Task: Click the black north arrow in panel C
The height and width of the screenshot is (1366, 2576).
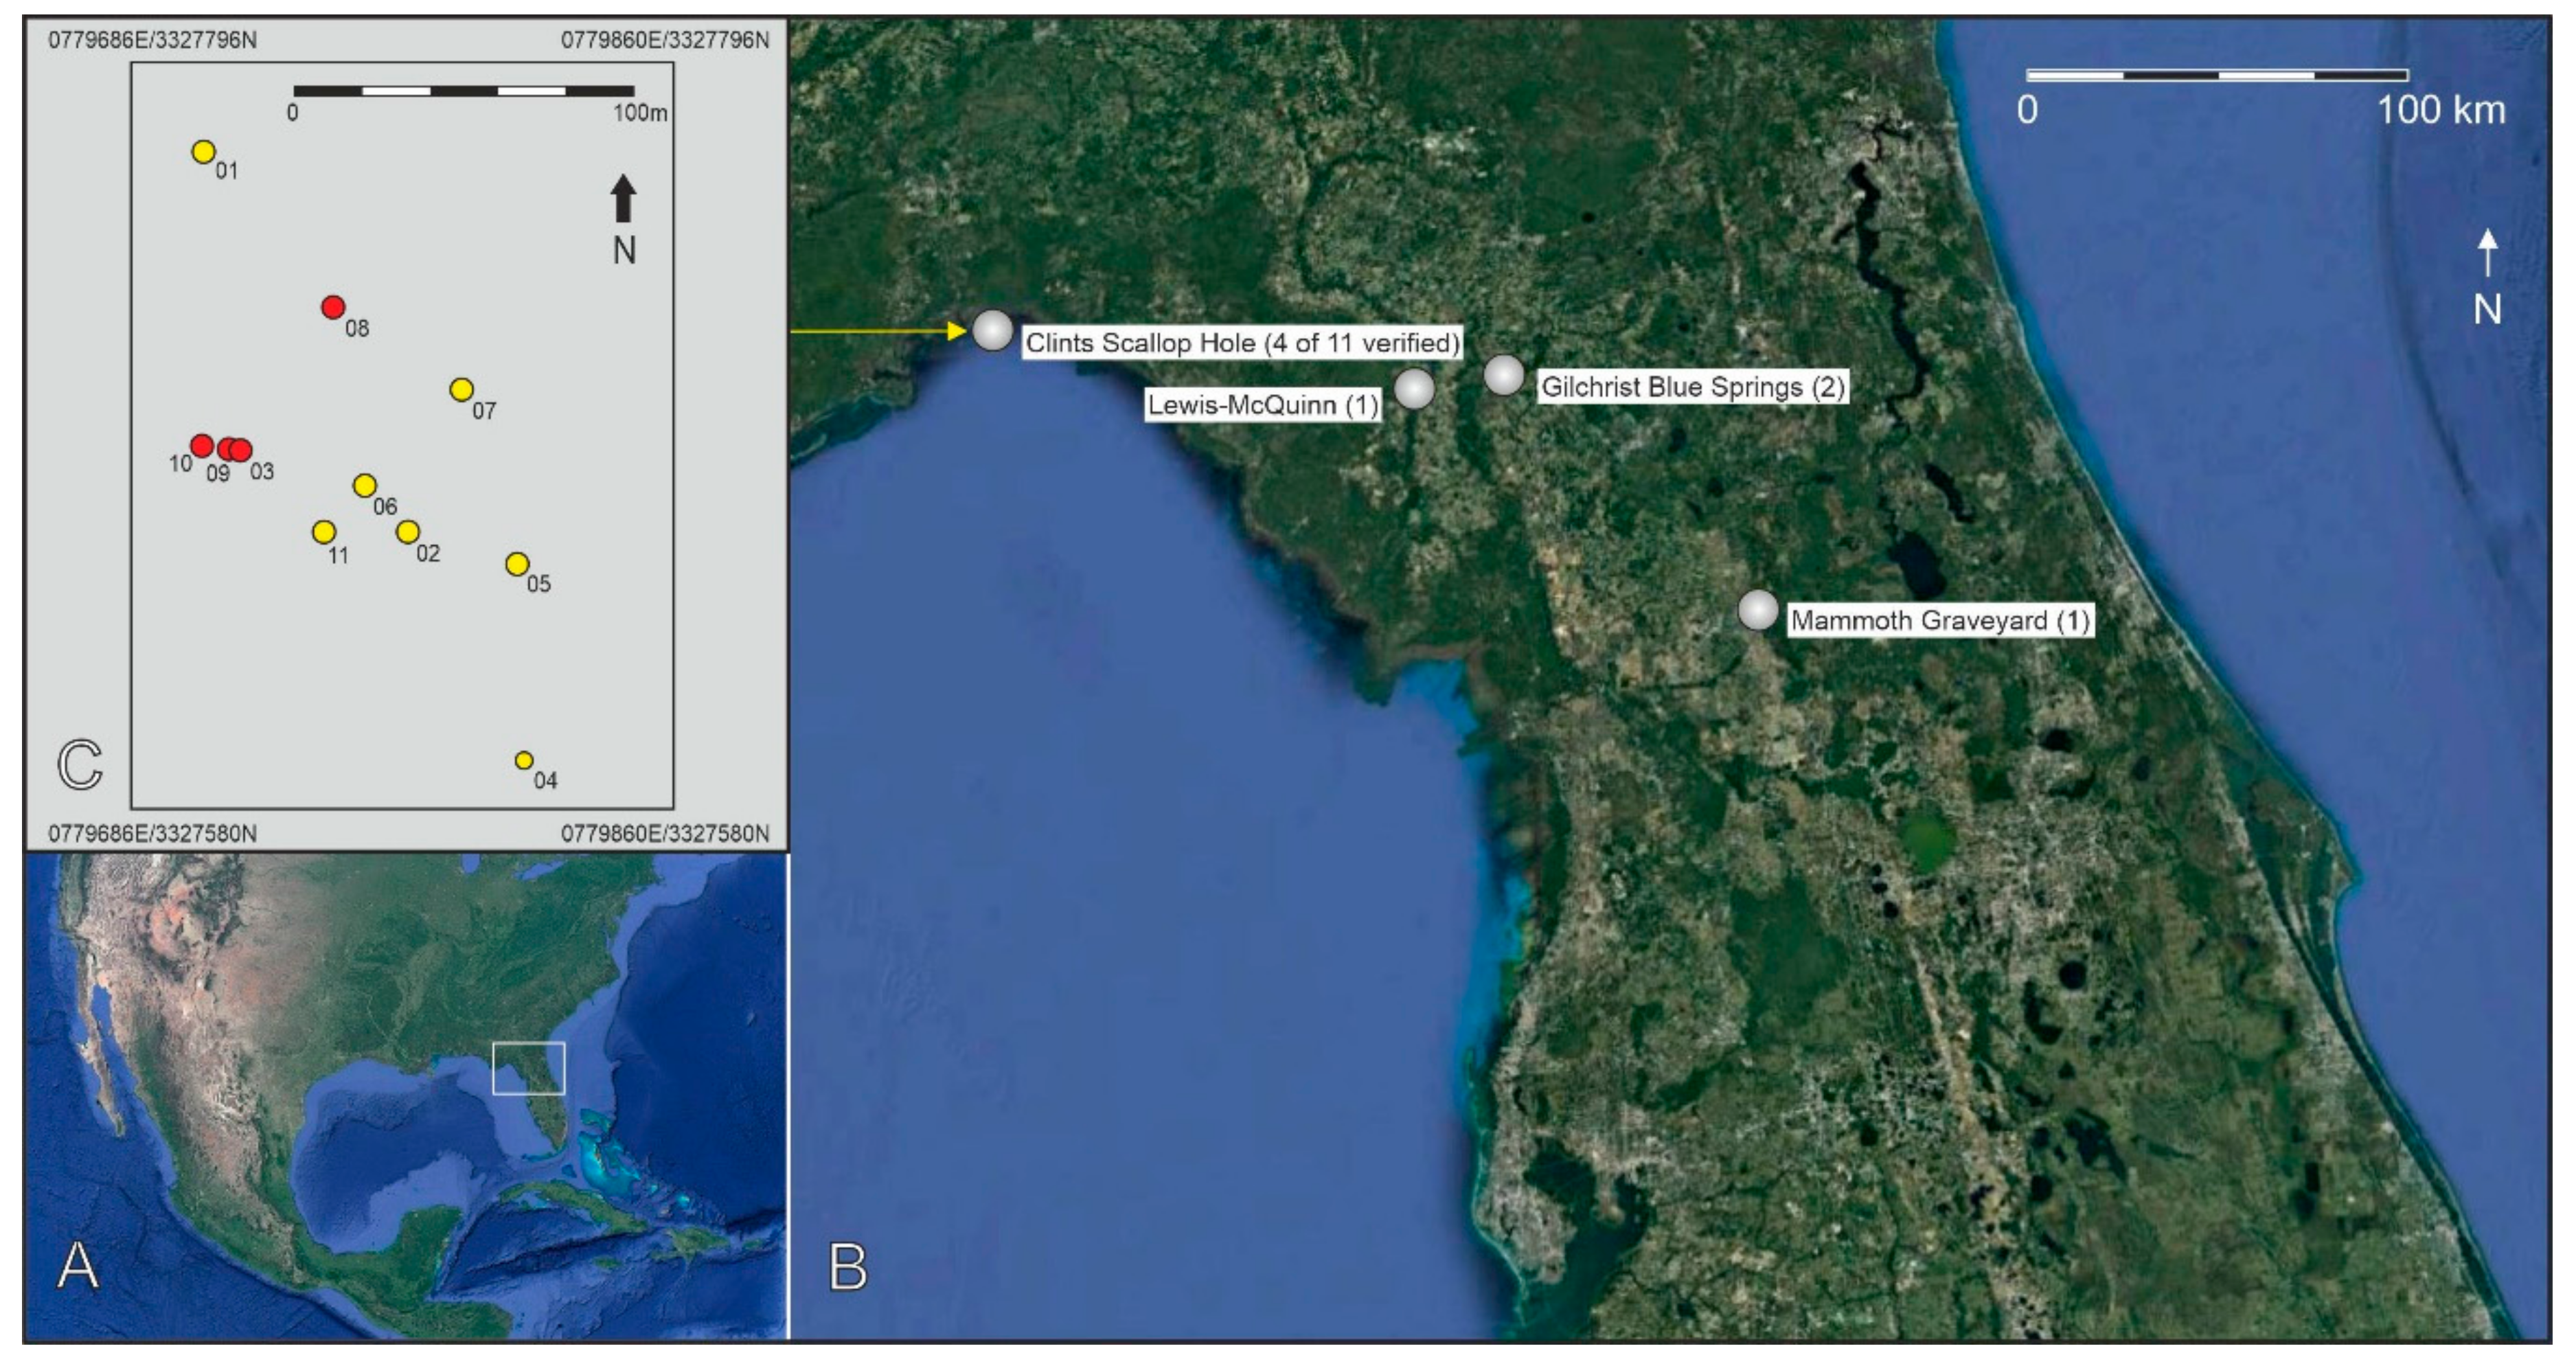Action: coord(624,198)
